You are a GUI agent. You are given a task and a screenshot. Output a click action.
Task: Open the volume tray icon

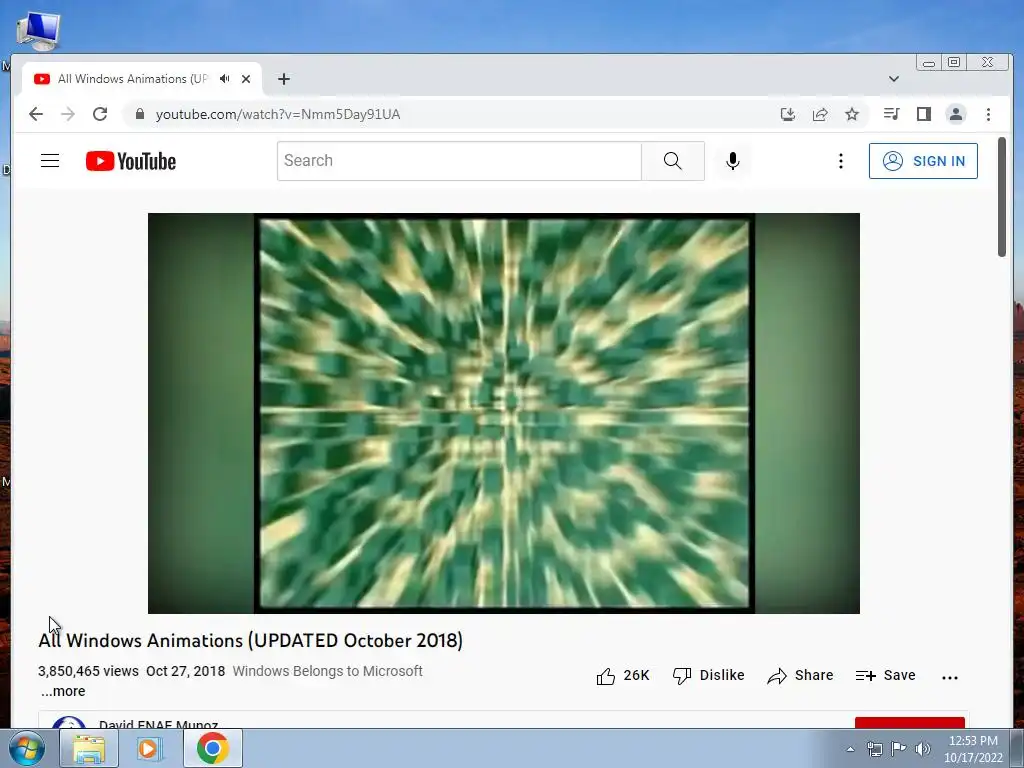click(922, 749)
